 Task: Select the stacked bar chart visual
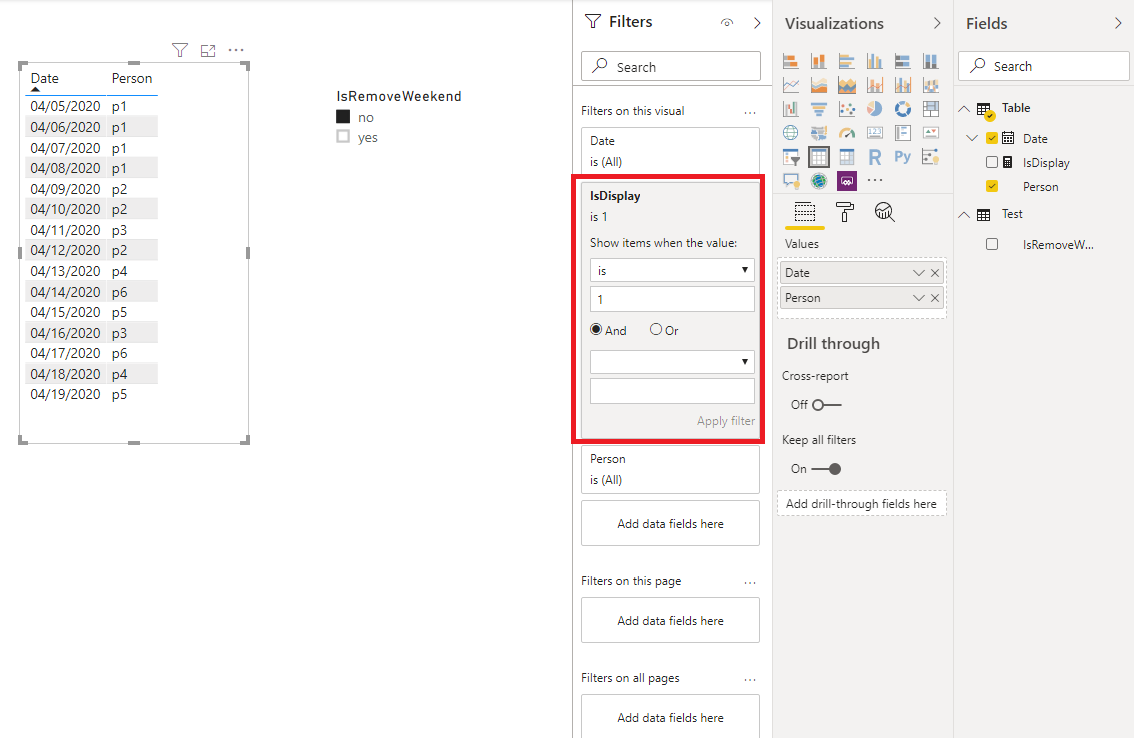point(790,62)
